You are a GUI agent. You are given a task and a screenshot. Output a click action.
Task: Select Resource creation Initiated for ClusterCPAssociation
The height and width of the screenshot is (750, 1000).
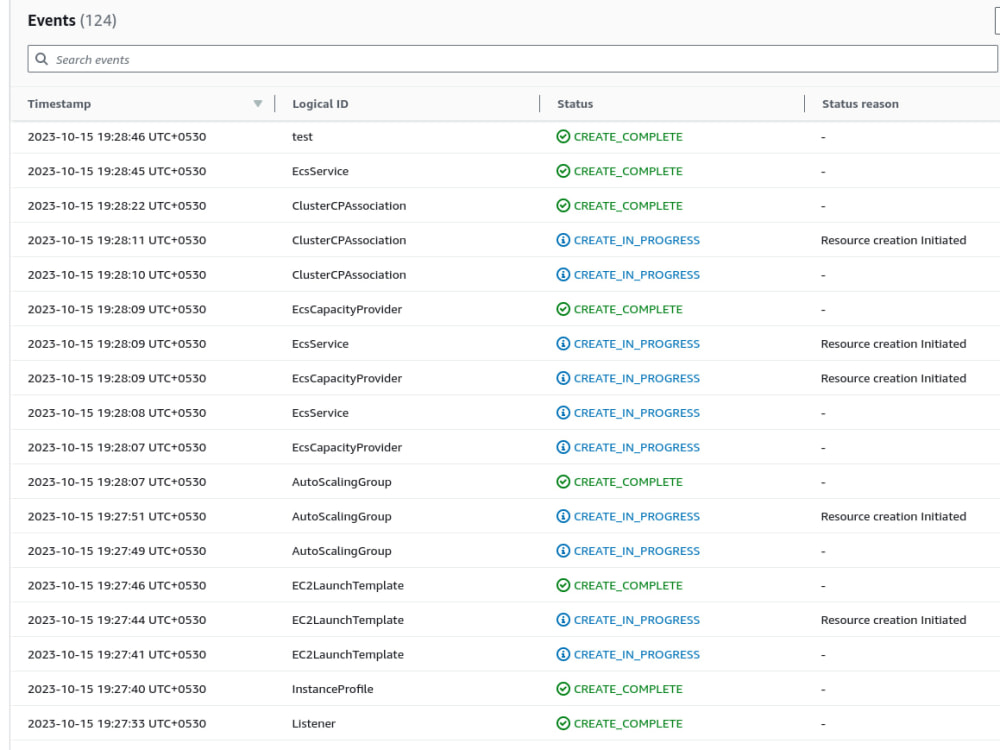coord(893,240)
